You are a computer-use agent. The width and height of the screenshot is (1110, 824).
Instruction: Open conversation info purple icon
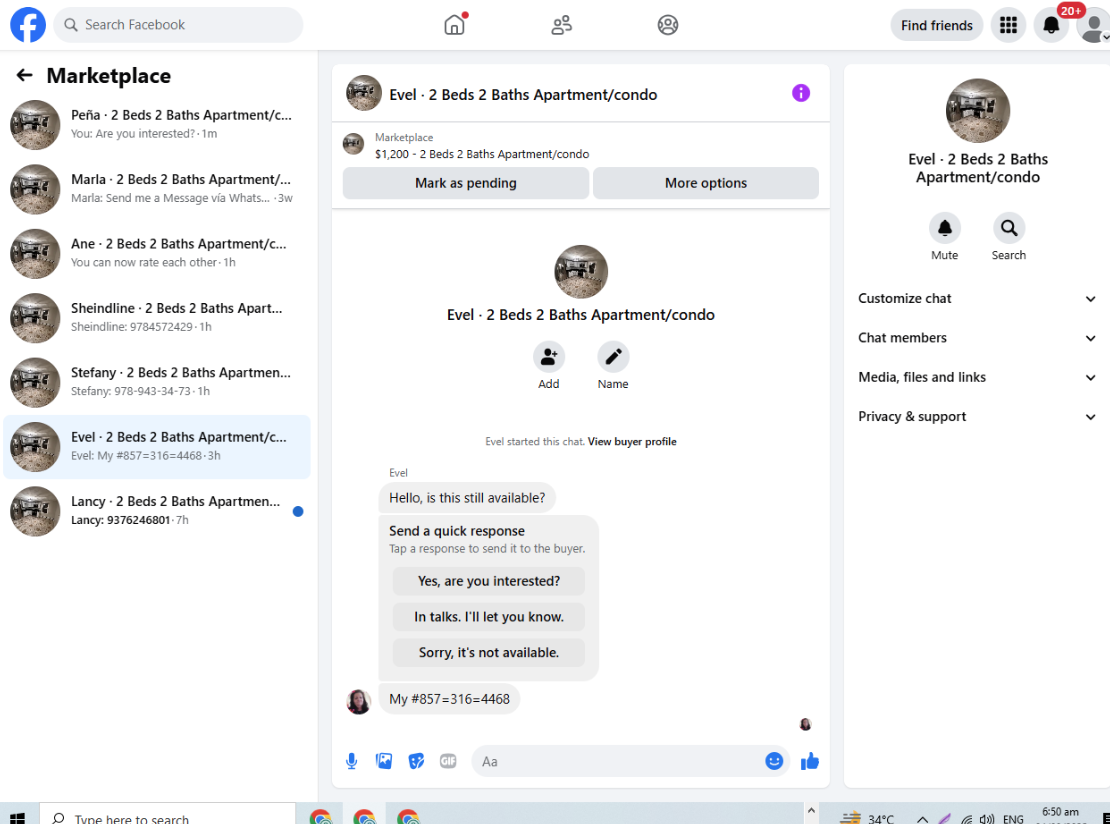click(x=801, y=93)
